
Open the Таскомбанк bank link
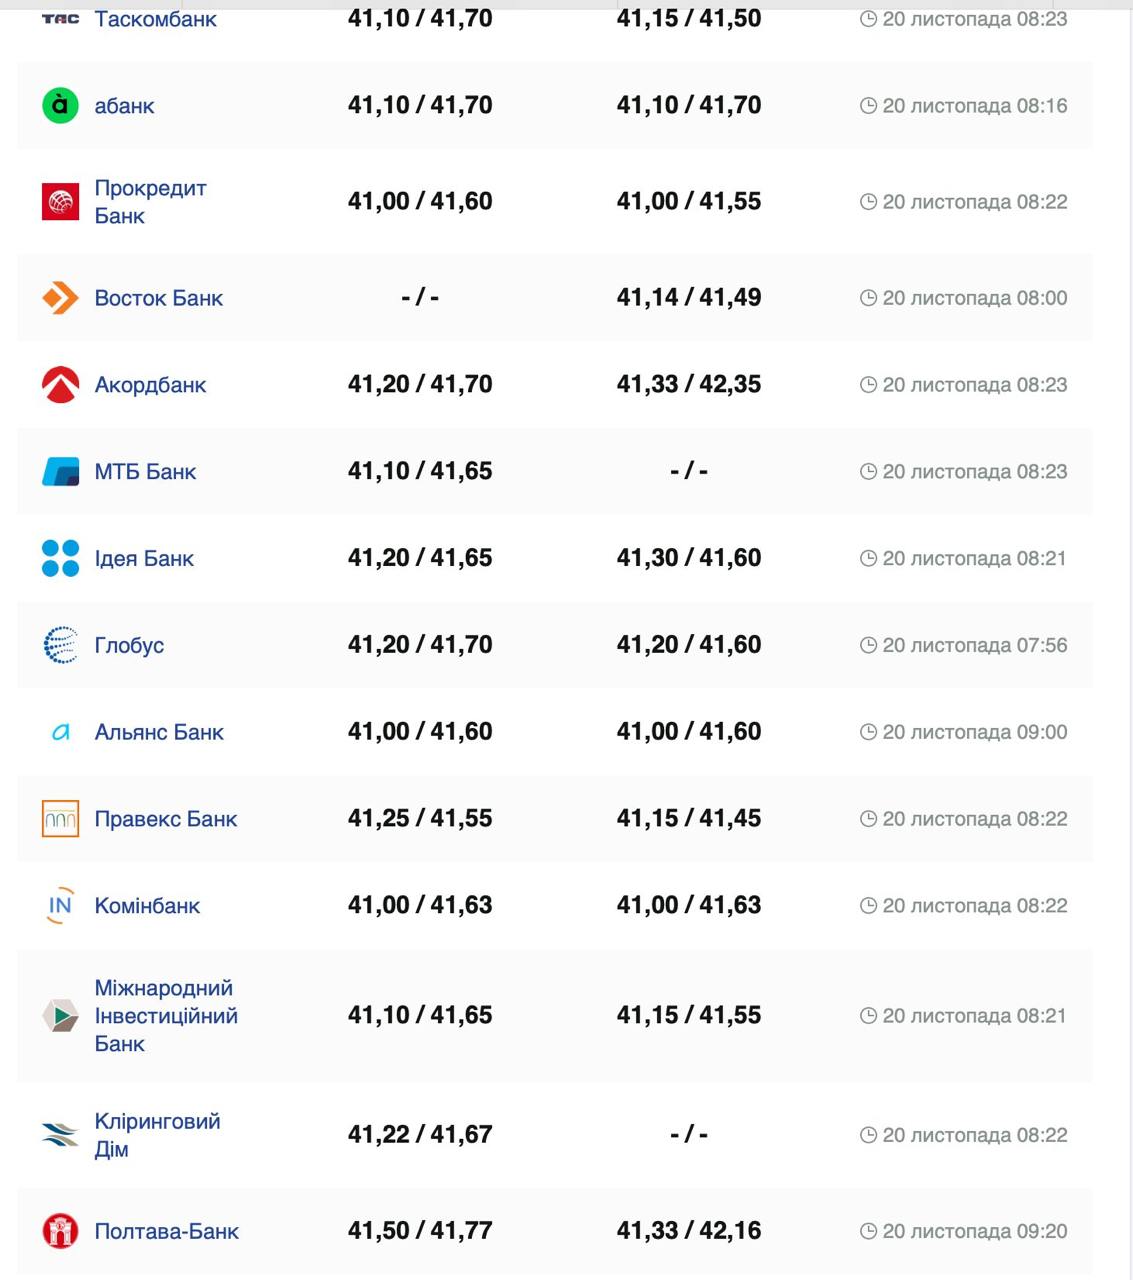[x=155, y=19]
